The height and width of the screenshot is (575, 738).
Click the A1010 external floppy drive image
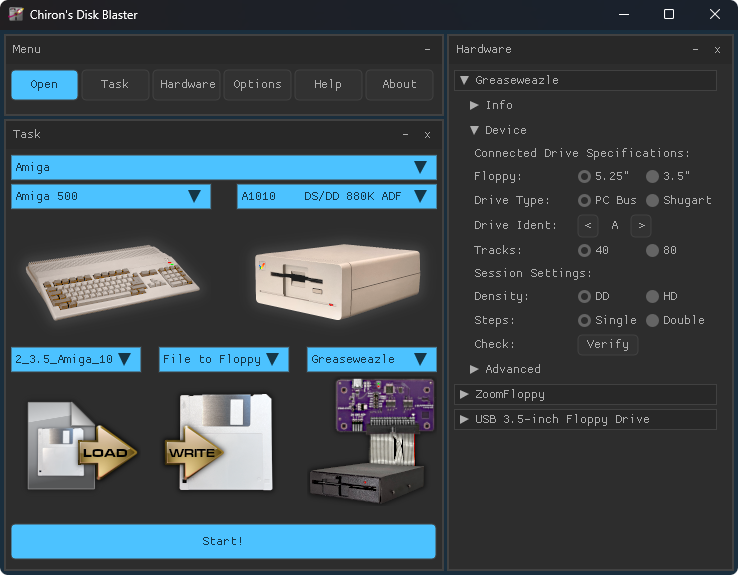[x=337, y=282]
